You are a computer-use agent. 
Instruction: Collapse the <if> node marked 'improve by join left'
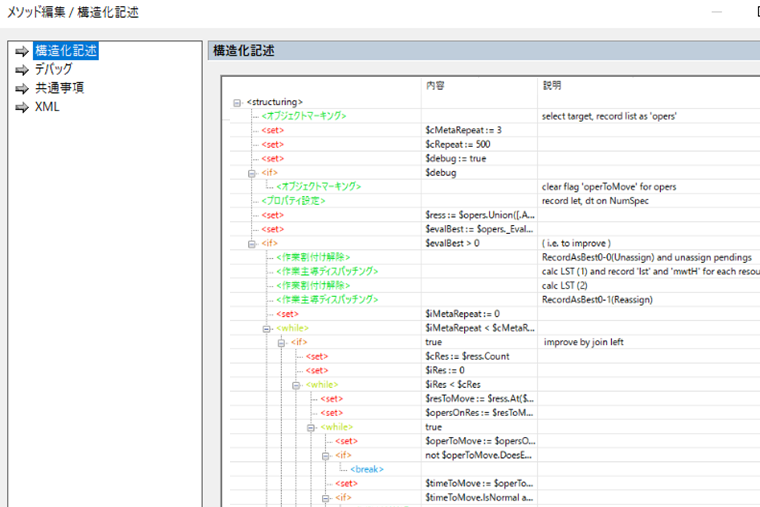coord(281,343)
